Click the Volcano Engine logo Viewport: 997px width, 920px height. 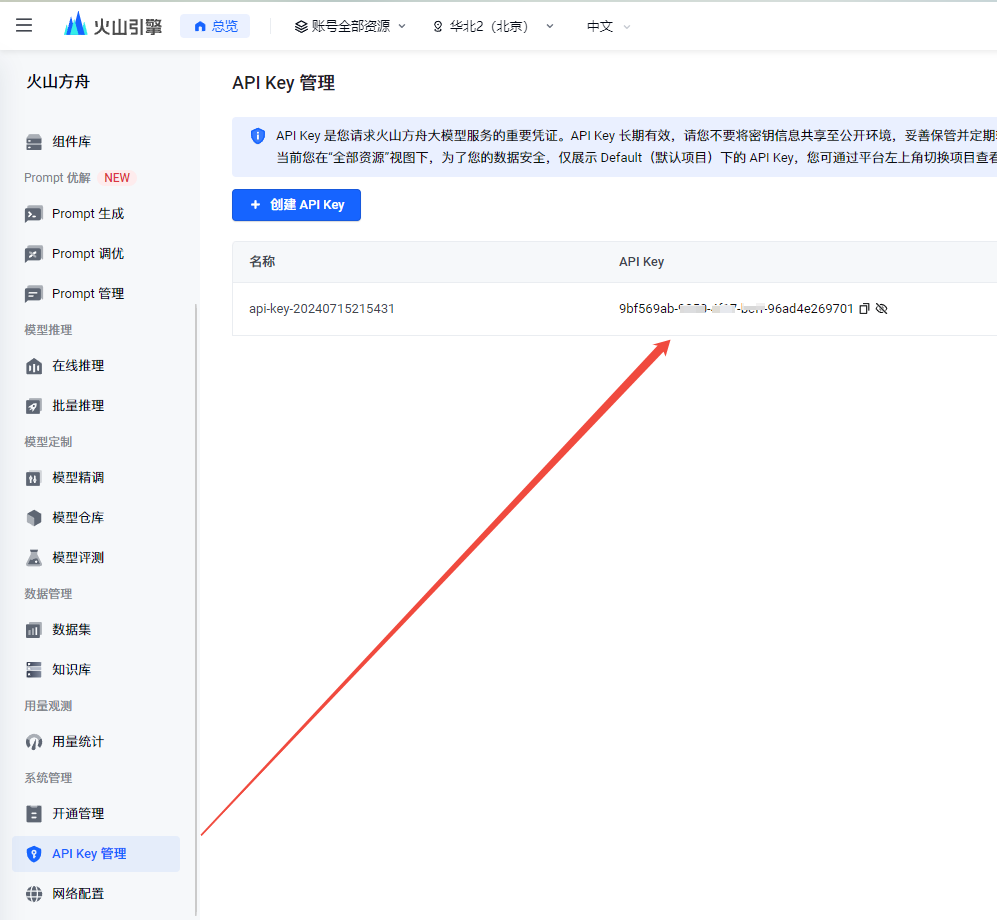click(x=113, y=25)
